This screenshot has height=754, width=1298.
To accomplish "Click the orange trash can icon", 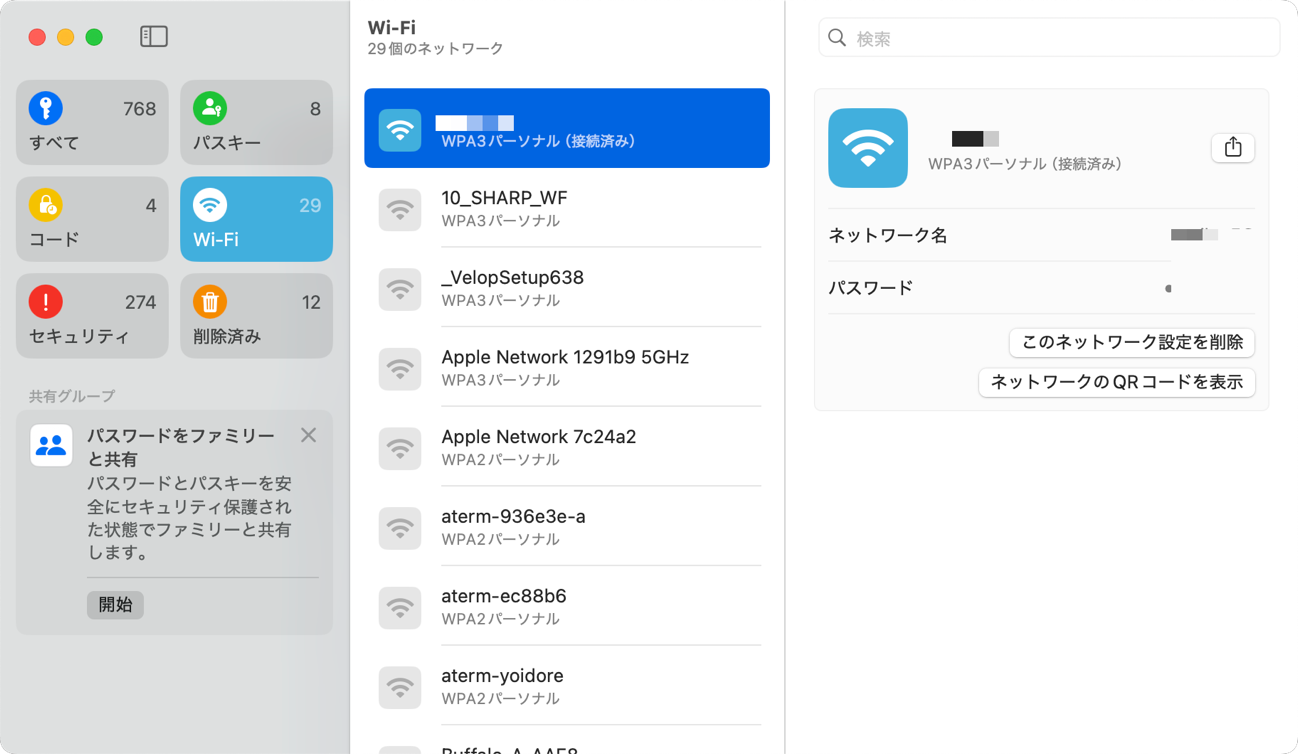I will [210, 301].
